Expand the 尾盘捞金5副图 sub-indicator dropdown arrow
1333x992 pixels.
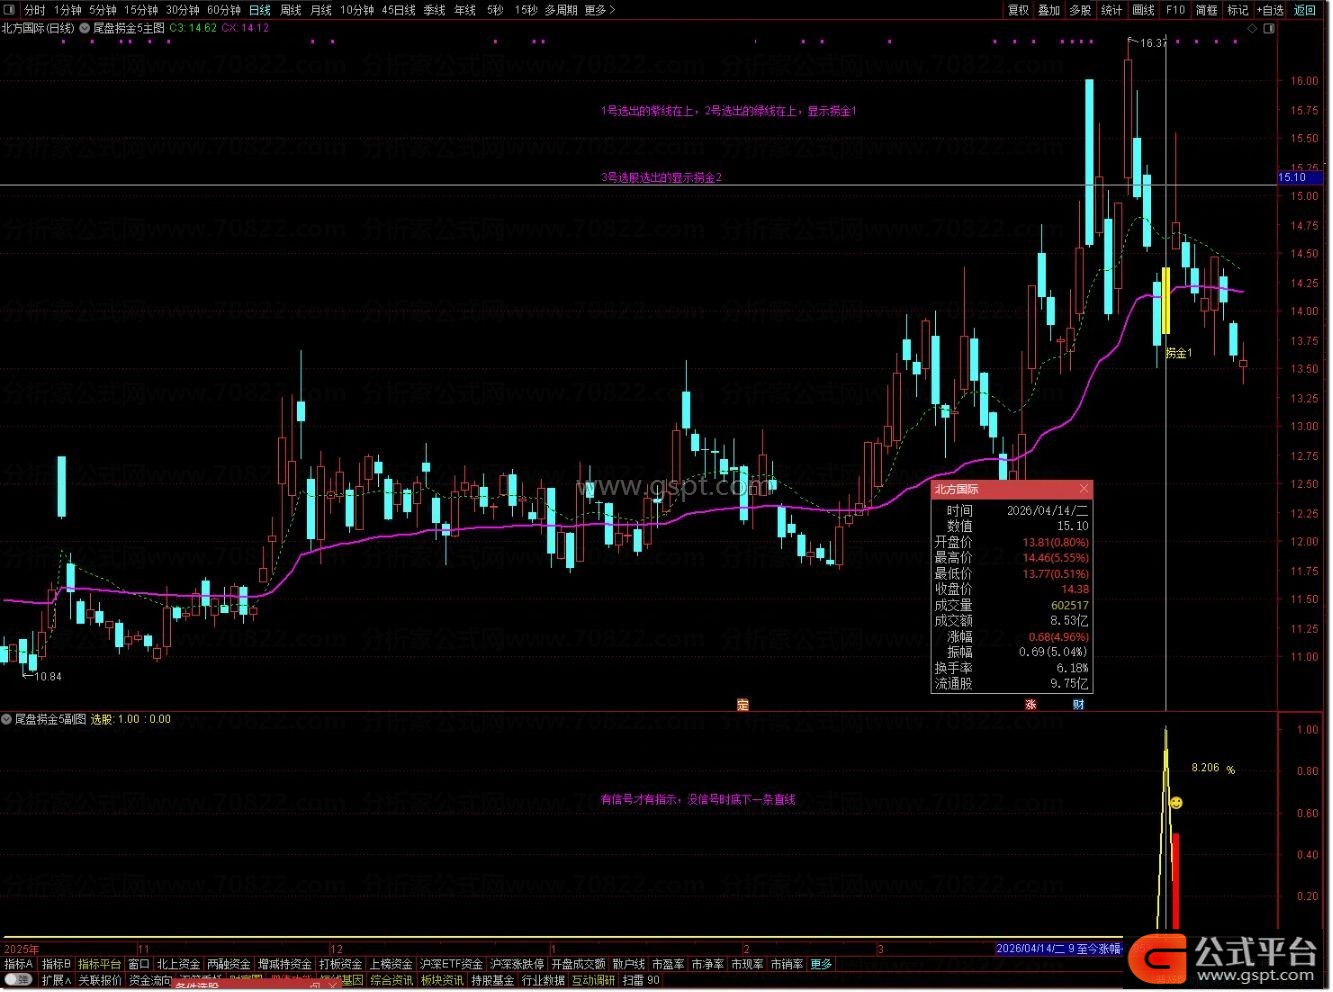[7, 719]
